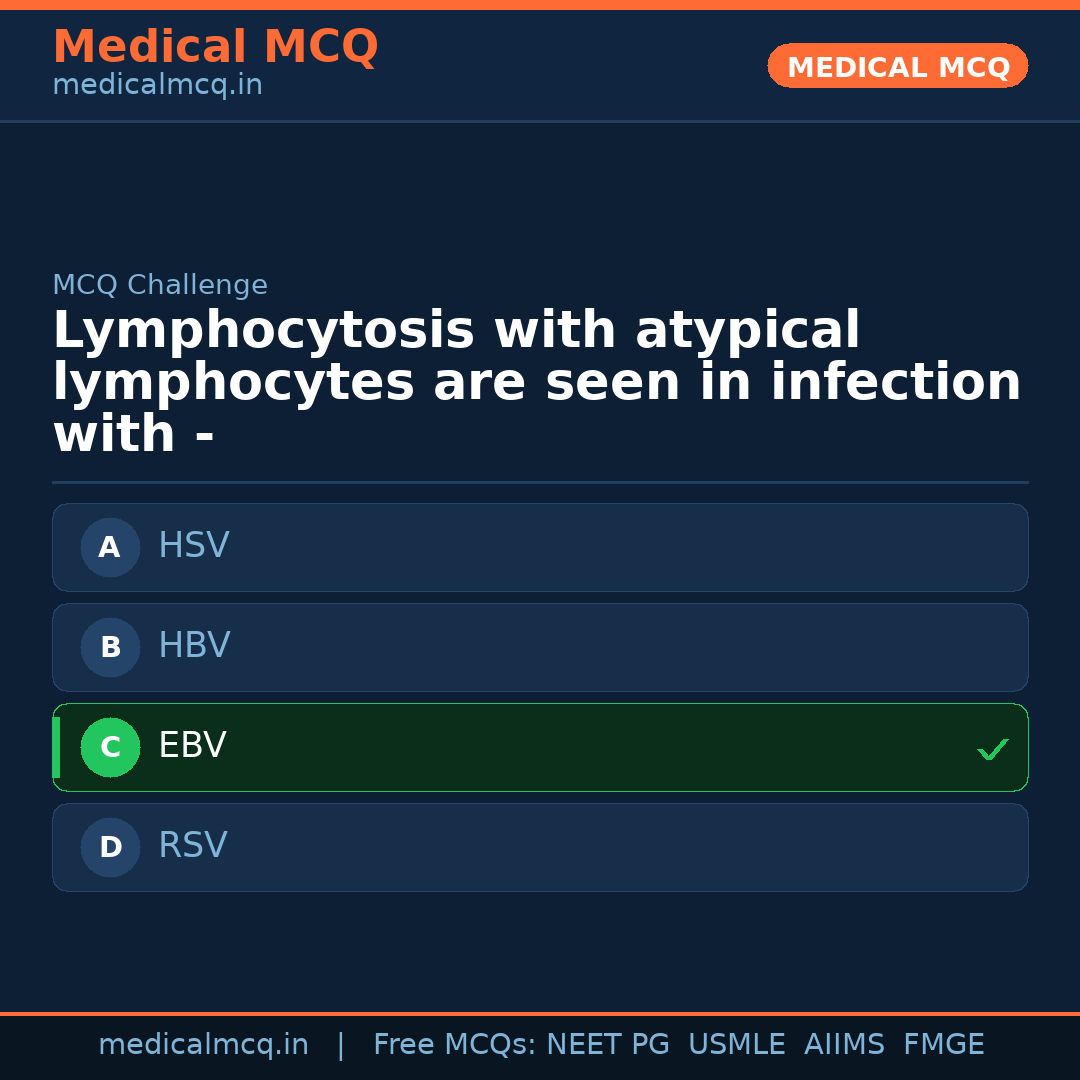The image size is (1080, 1080).
Task: Open medicalmcq.in link below the header title
Action: [x=157, y=85]
